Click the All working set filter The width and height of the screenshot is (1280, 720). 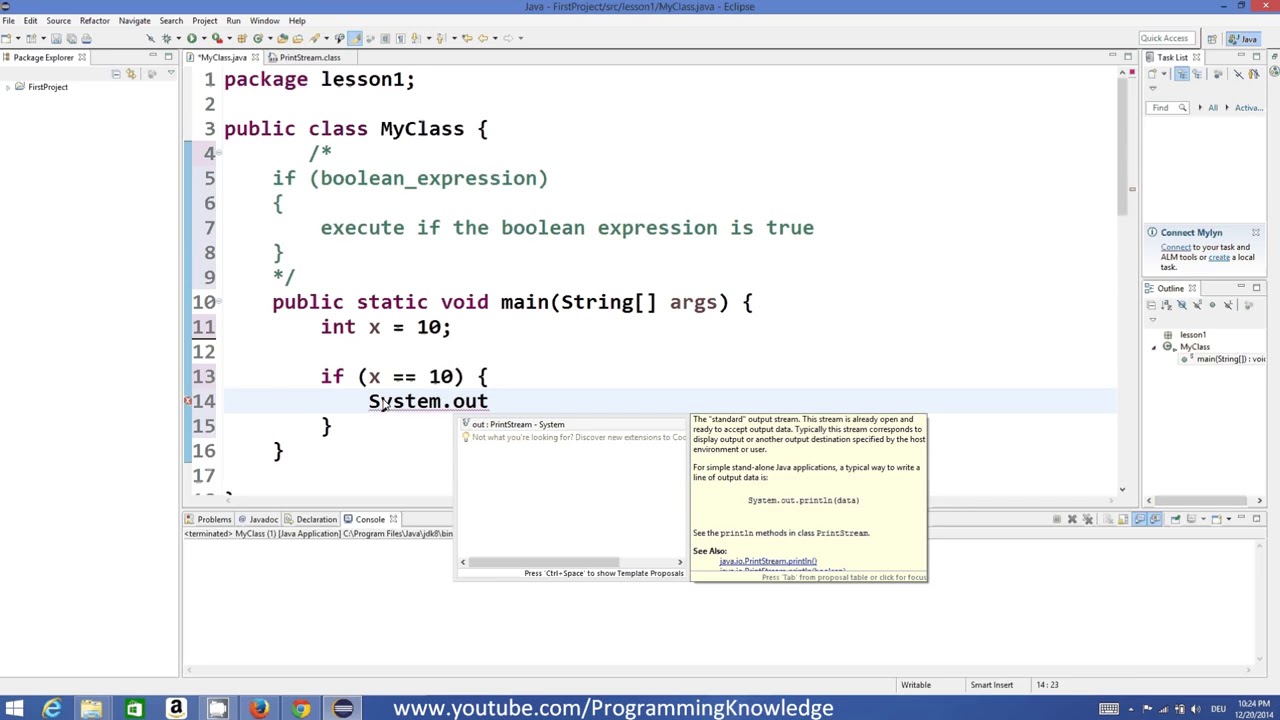[1213, 107]
